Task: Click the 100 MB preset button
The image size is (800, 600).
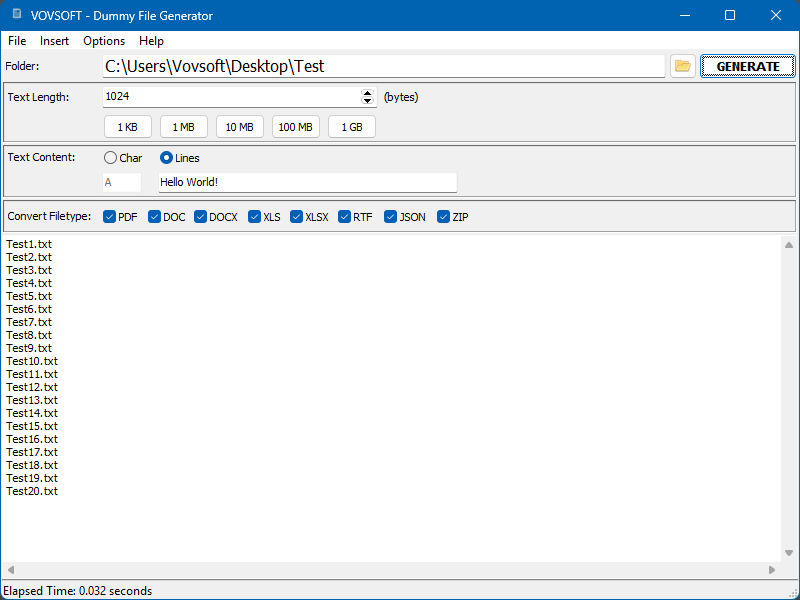Action: tap(296, 126)
